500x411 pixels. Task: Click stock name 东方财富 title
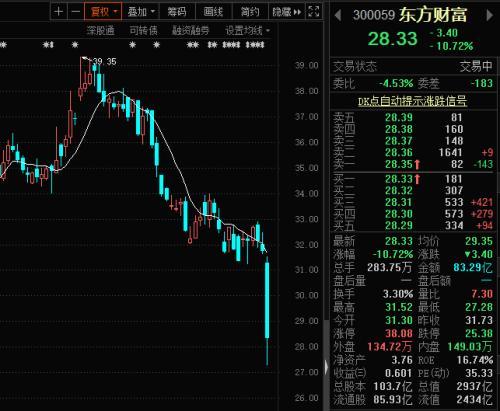(x=433, y=15)
